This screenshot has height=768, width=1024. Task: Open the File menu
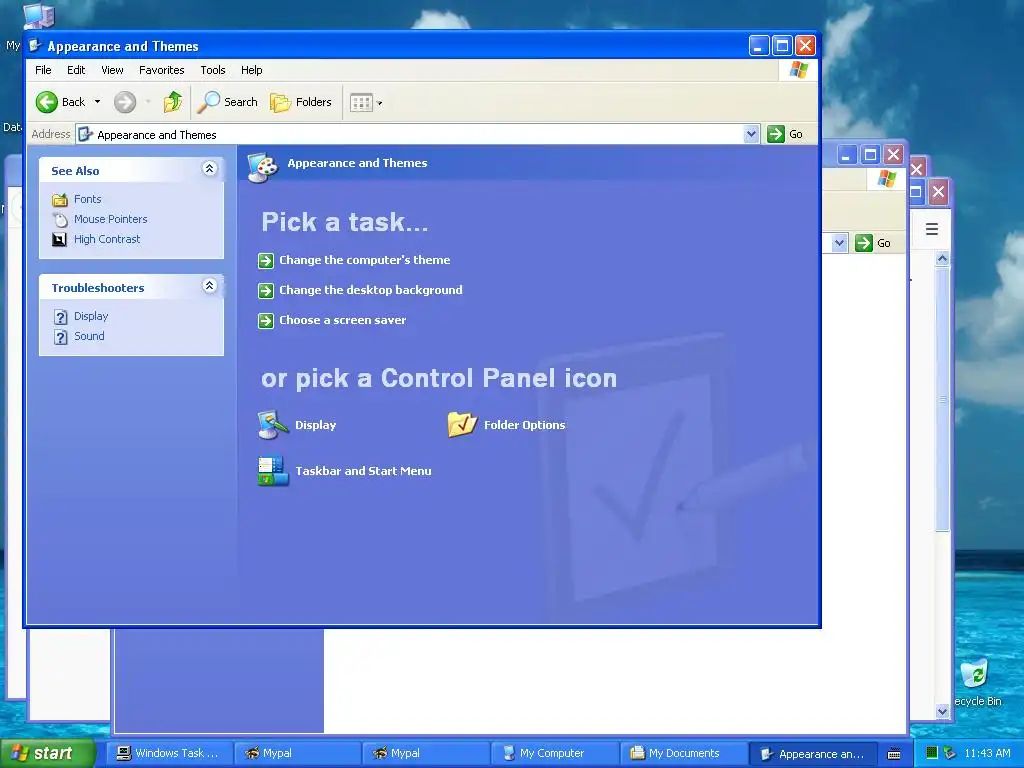pyautogui.click(x=43, y=70)
